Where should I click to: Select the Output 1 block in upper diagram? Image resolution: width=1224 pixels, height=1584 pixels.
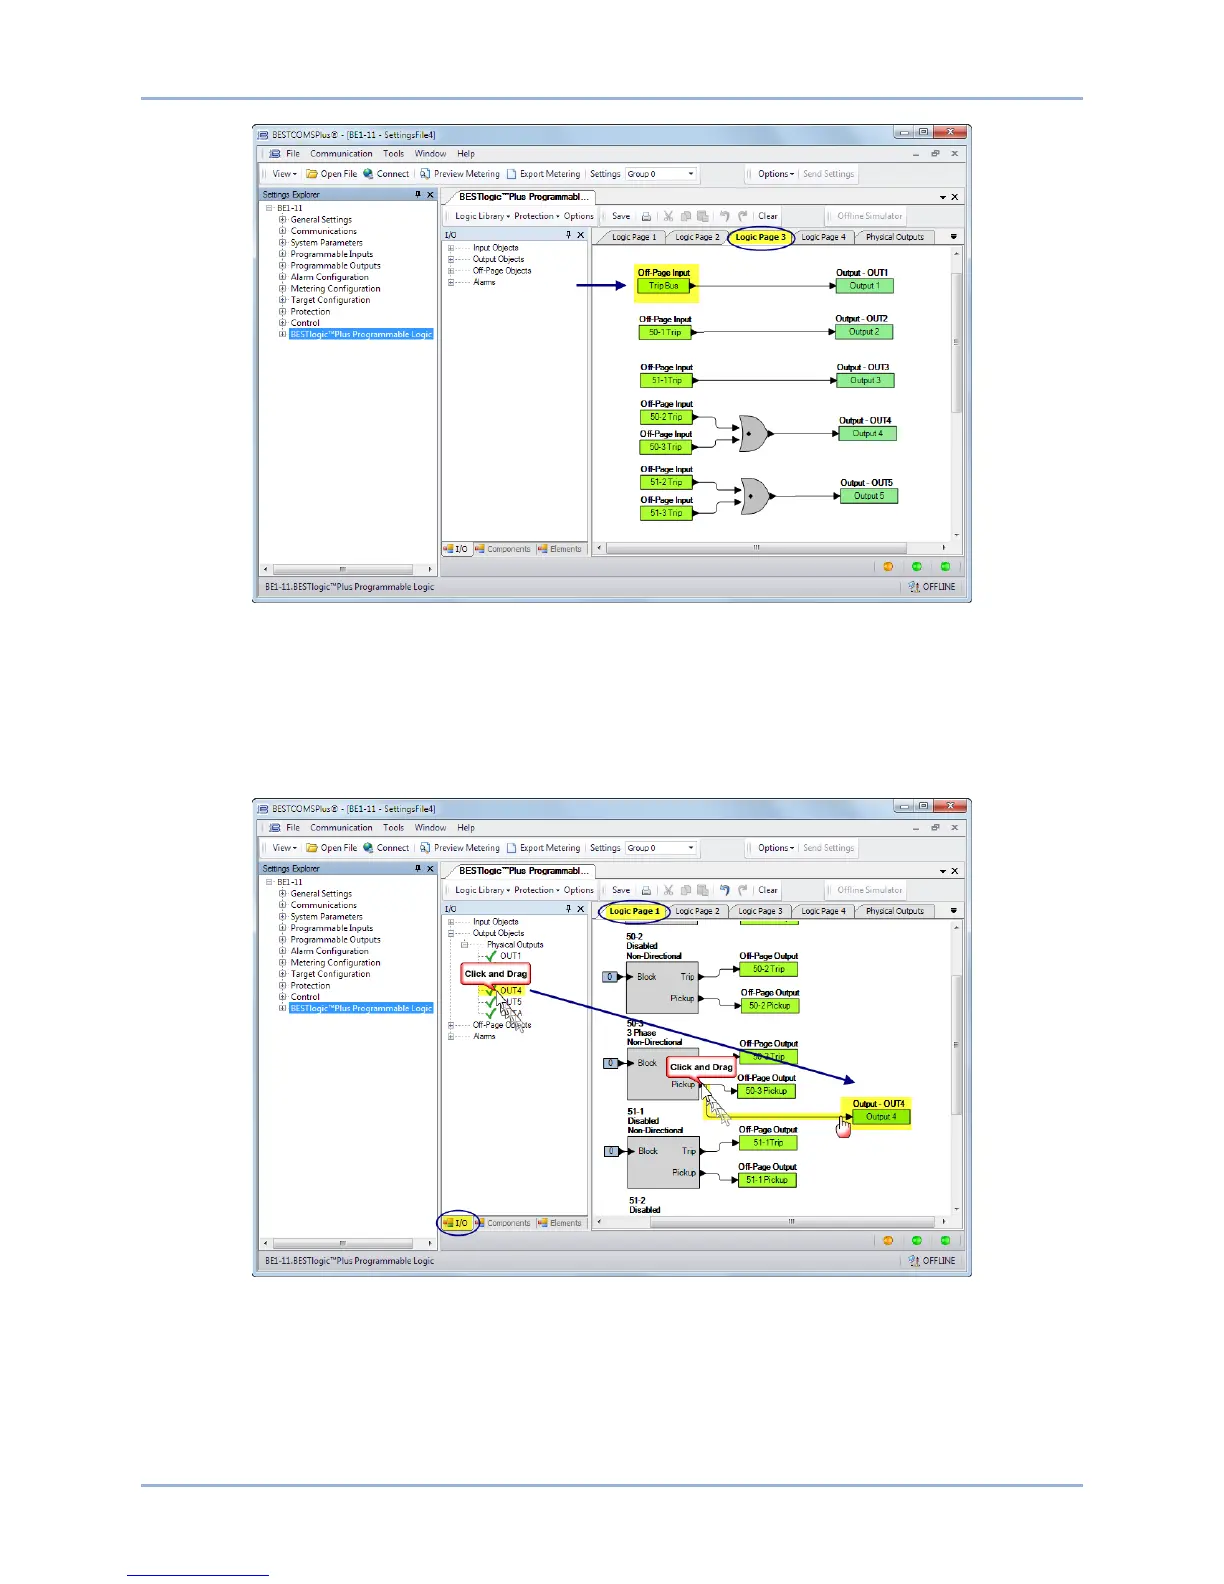[865, 286]
